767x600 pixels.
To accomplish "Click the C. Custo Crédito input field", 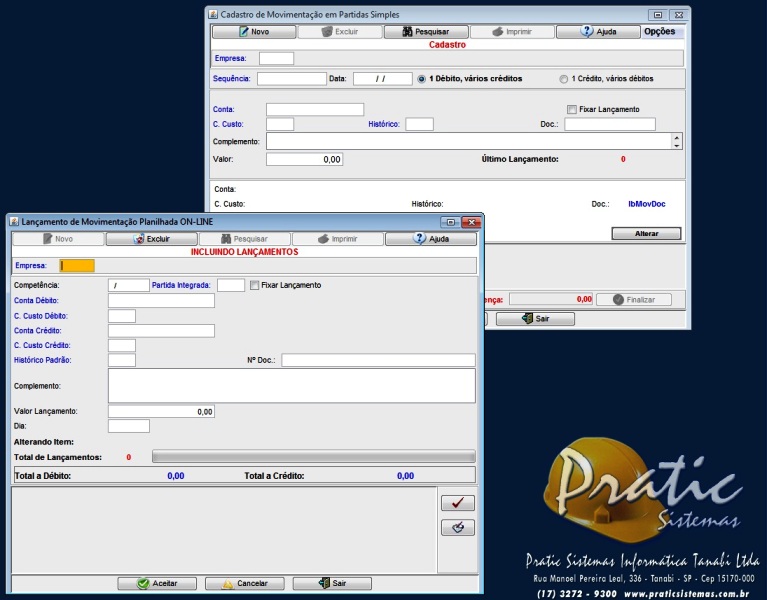I will [122, 345].
